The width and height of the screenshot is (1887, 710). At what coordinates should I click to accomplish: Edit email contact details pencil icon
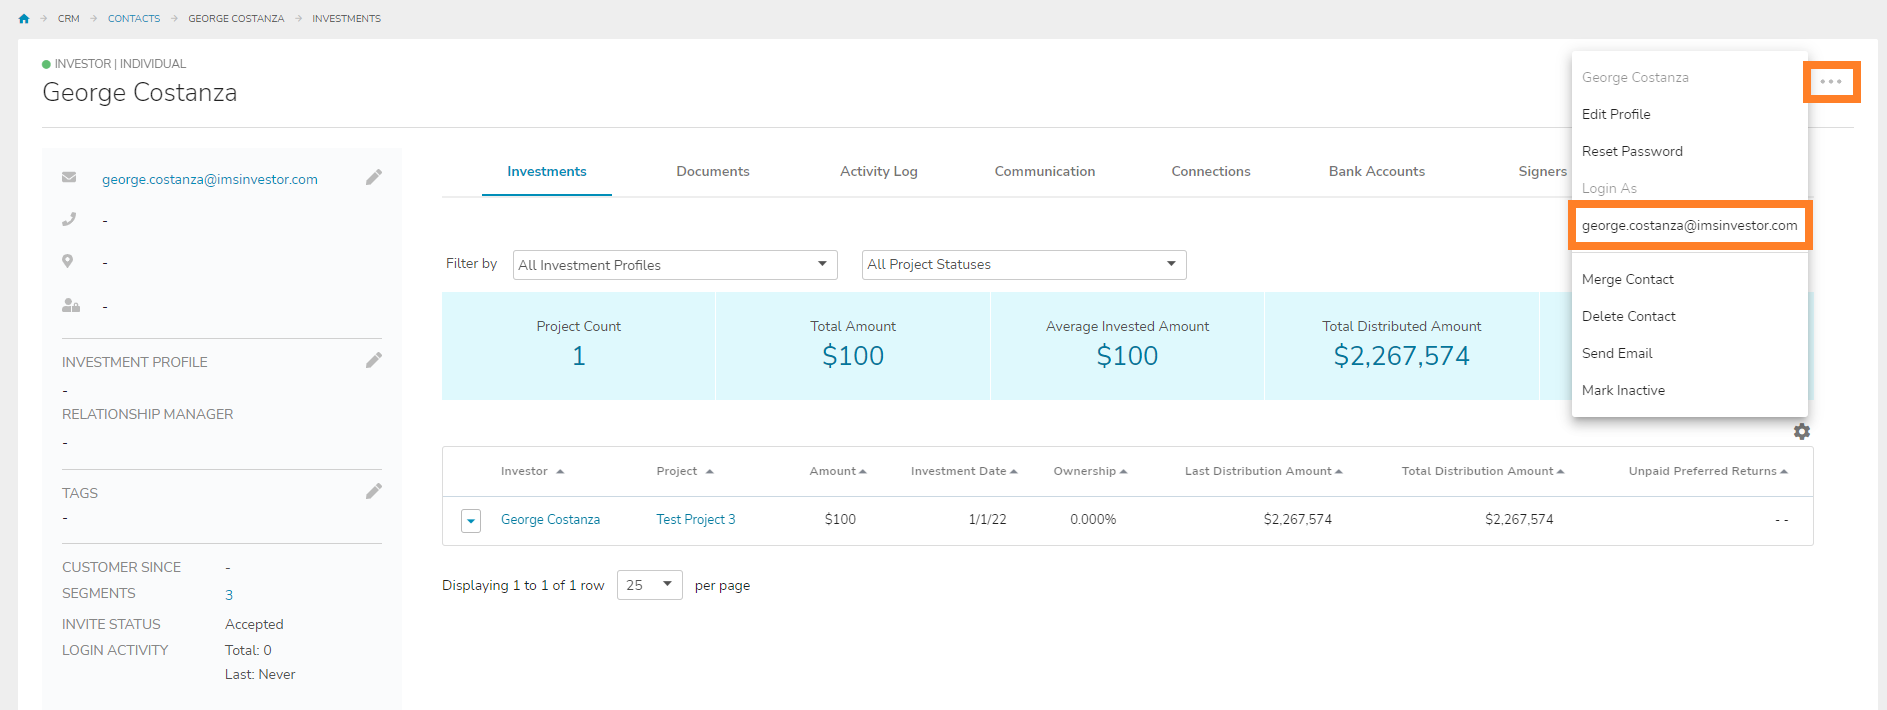coord(374,177)
